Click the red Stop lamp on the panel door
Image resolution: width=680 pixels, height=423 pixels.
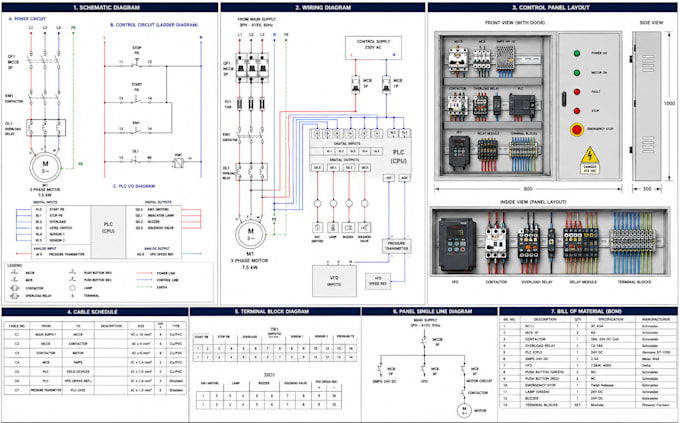coord(577,111)
